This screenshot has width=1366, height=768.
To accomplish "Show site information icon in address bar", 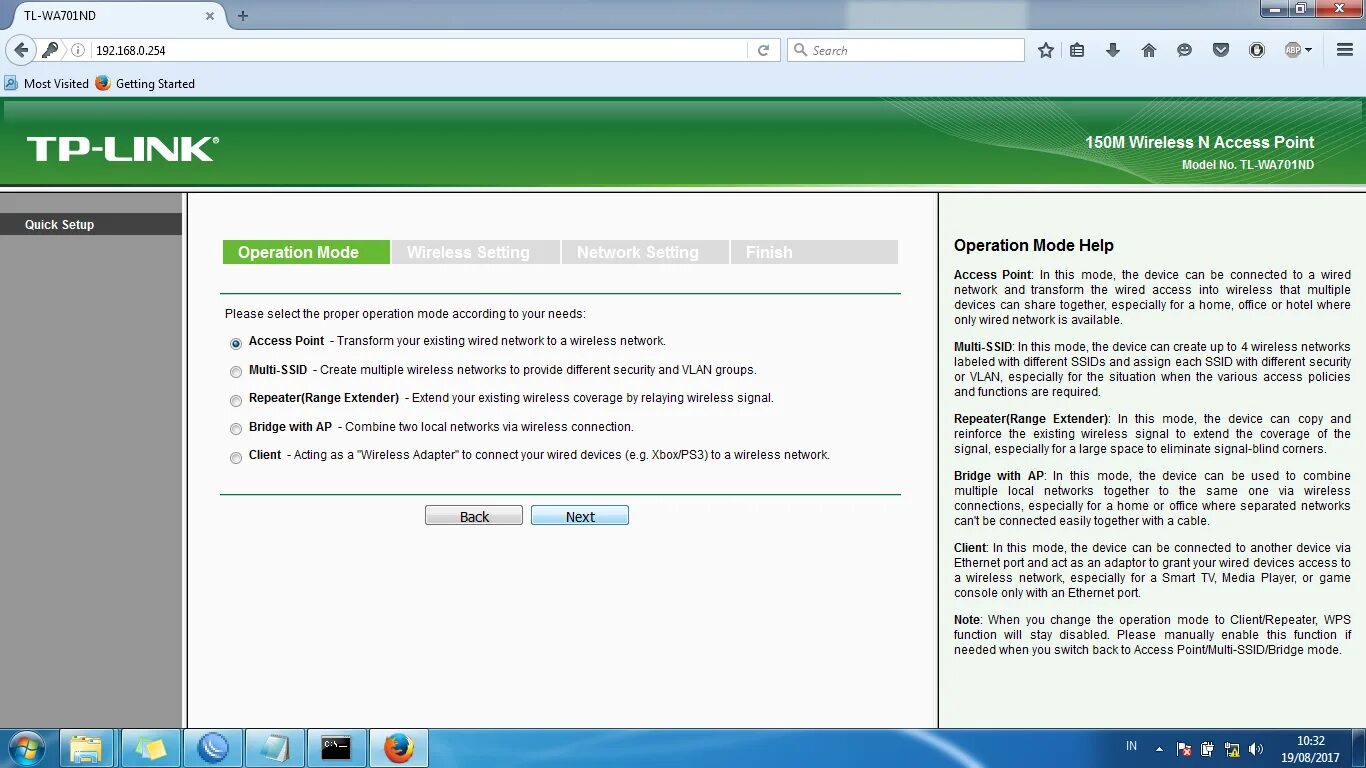I will tap(78, 50).
